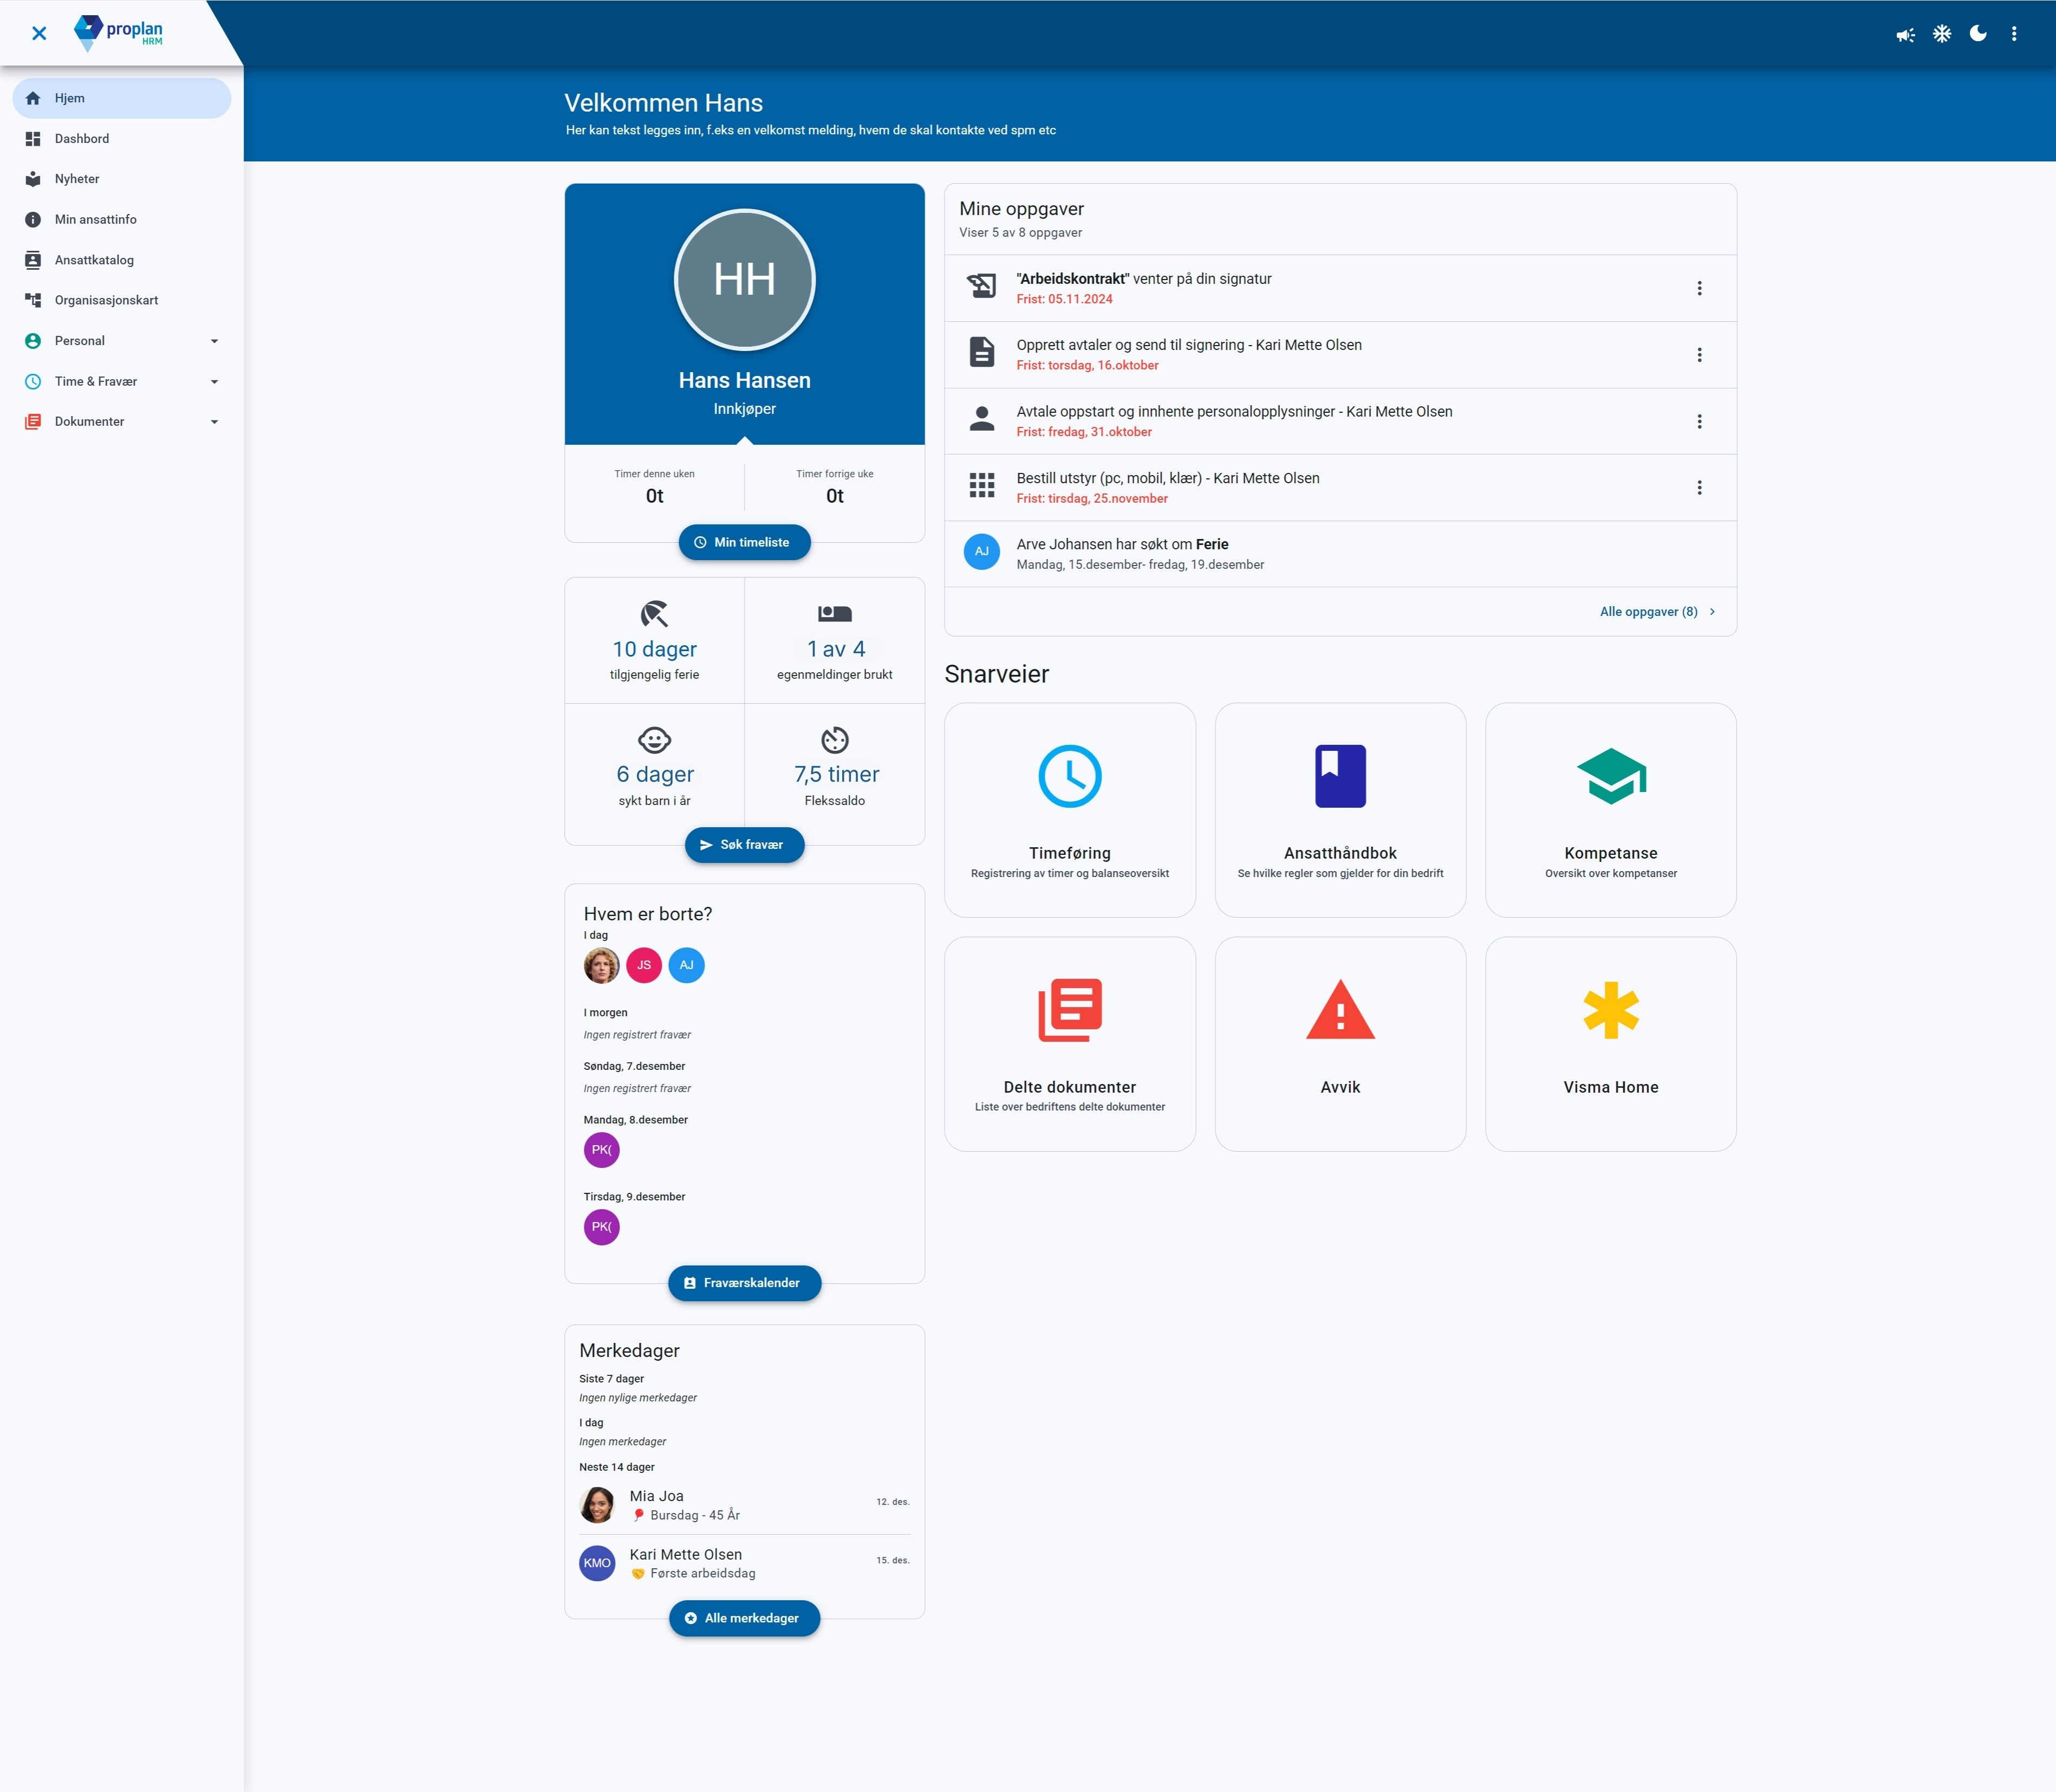The height and width of the screenshot is (1792, 2056).
Task: Click the snowflake icon in header
Action: [1942, 34]
